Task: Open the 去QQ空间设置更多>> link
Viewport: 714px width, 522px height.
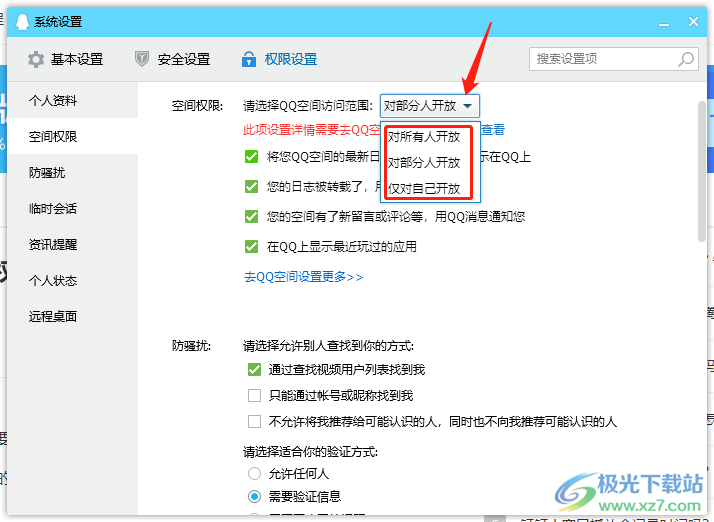Action: coord(304,277)
